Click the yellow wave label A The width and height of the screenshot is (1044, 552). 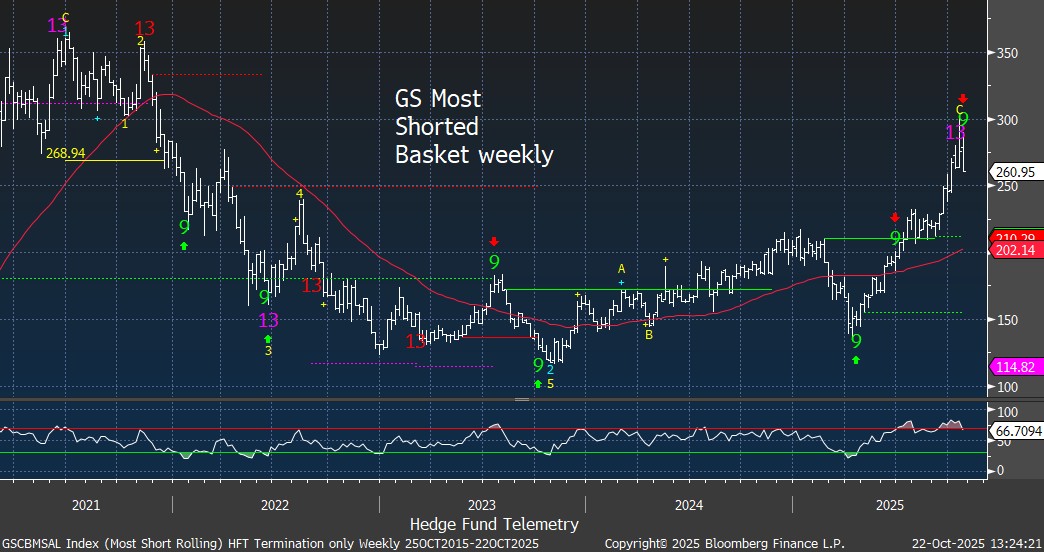[x=621, y=268]
